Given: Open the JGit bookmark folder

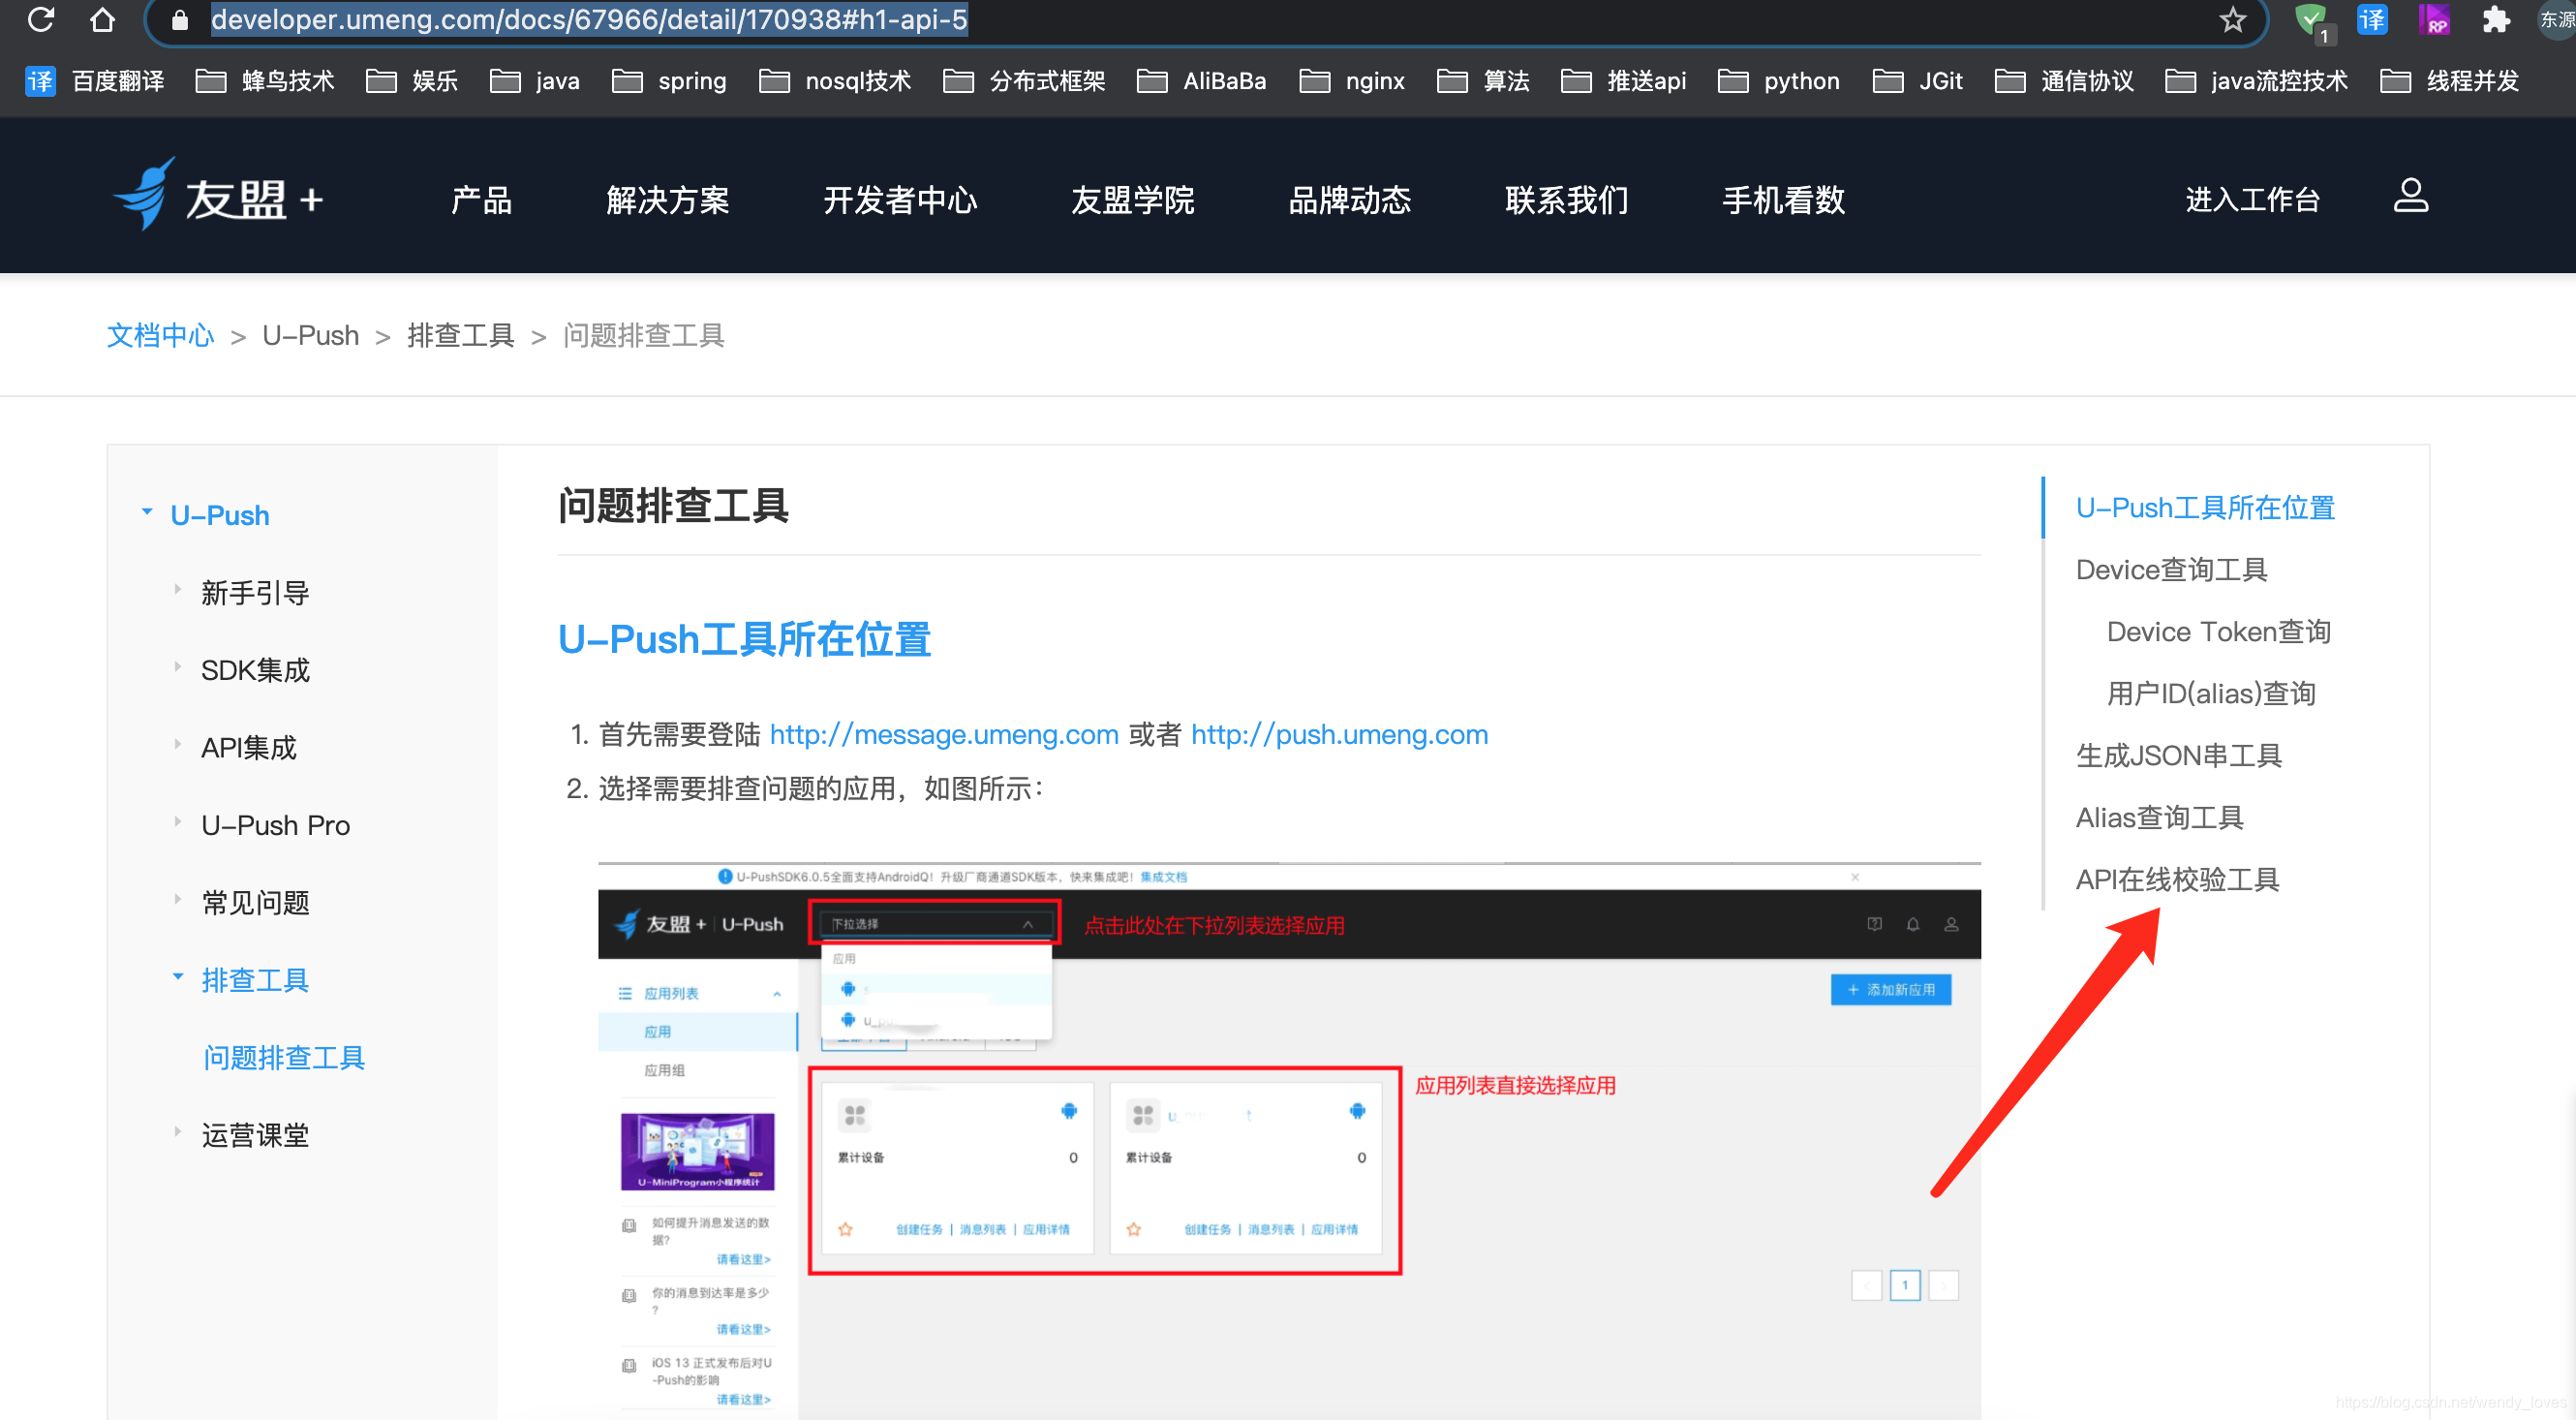Looking at the screenshot, I should click(1917, 81).
